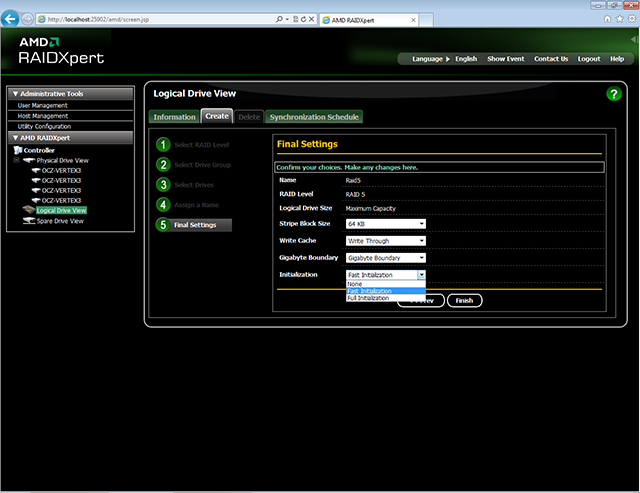
Task: Choose None in Initialization list
Action: (x=386, y=284)
